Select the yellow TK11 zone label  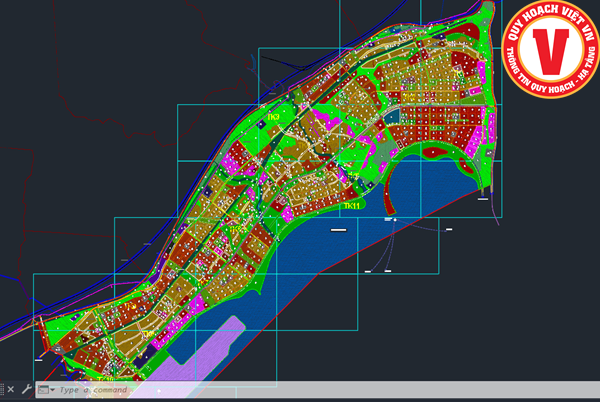pyautogui.click(x=351, y=205)
